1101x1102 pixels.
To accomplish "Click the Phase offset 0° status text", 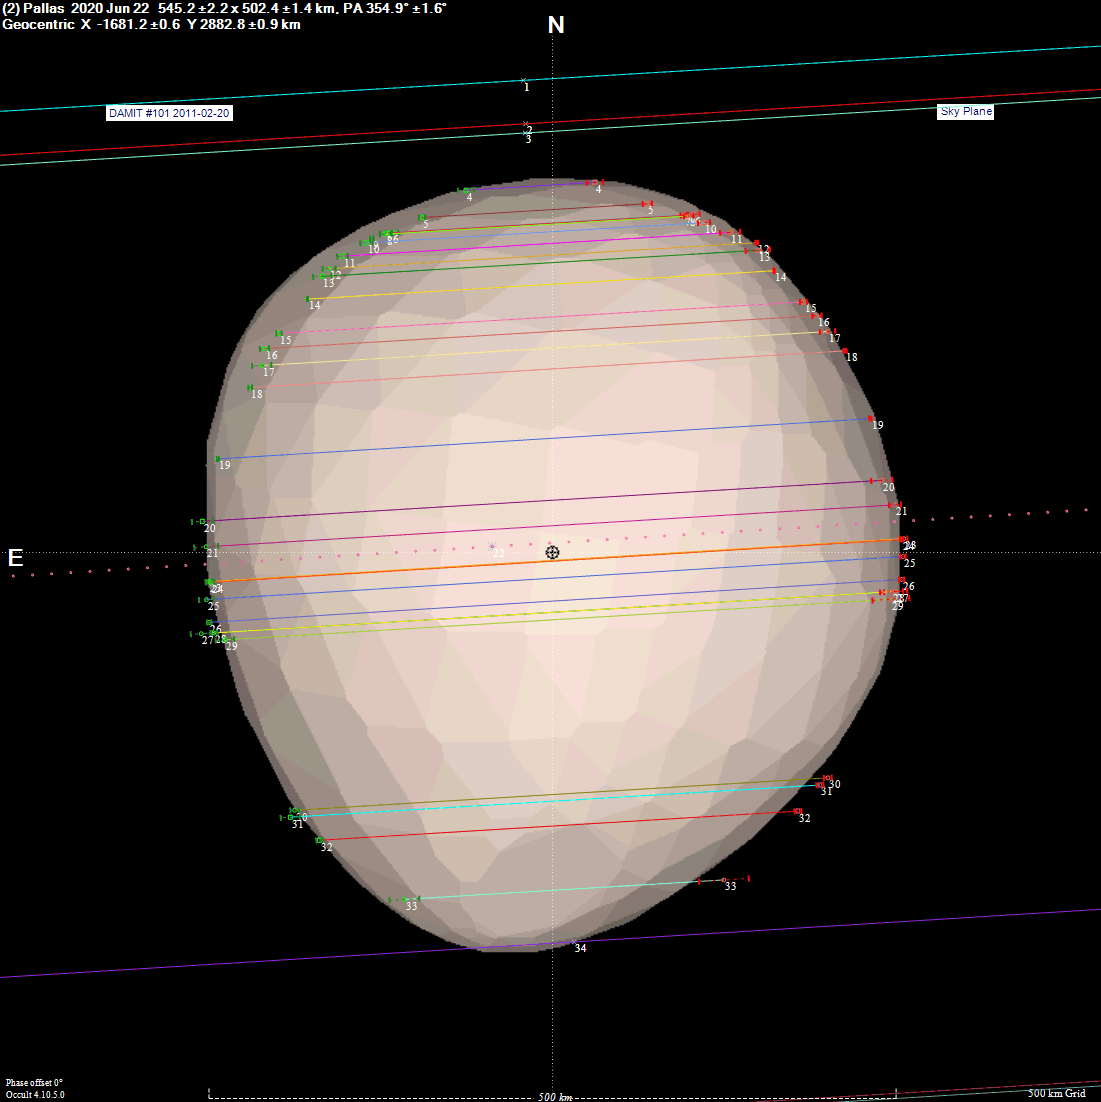I will click(33, 1083).
